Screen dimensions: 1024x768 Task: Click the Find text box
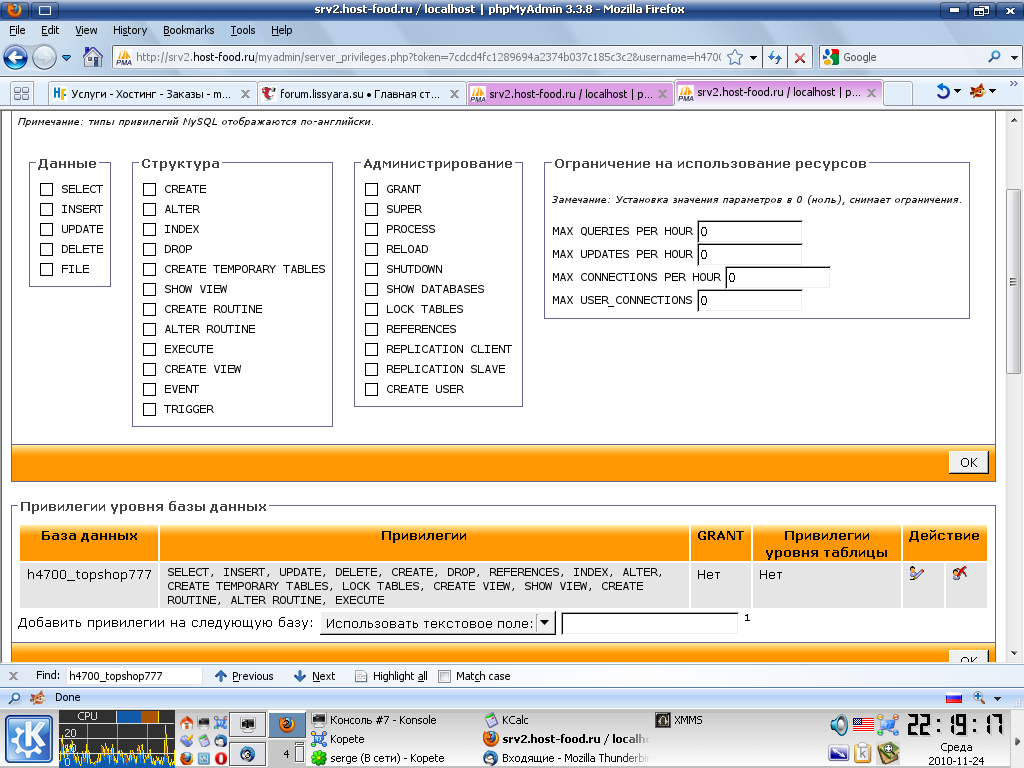pyautogui.click(x=134, y=677)
